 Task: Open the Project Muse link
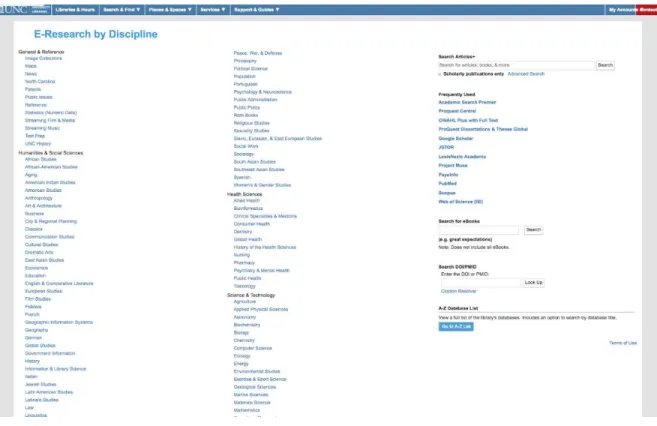tap(453, 165)
